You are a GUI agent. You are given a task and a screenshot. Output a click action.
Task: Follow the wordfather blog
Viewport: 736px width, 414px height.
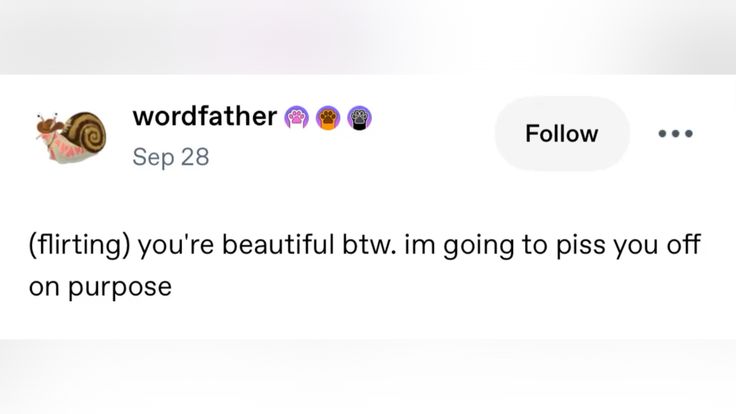pos(561,134)
